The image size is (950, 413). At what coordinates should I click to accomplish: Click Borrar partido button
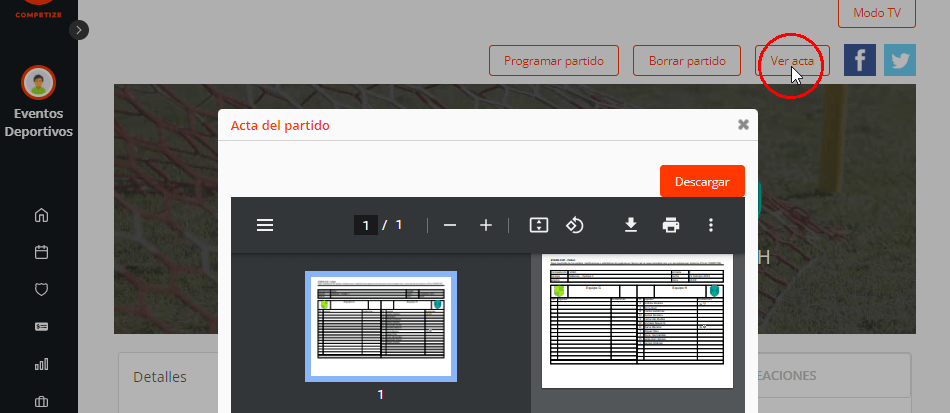(x=687, y=61)
